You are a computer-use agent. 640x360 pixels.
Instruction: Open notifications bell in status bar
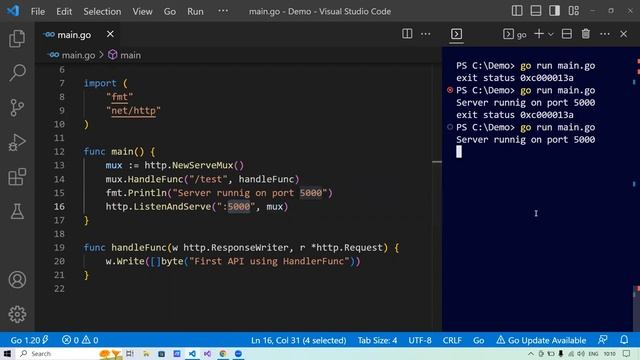coord(624,340)
